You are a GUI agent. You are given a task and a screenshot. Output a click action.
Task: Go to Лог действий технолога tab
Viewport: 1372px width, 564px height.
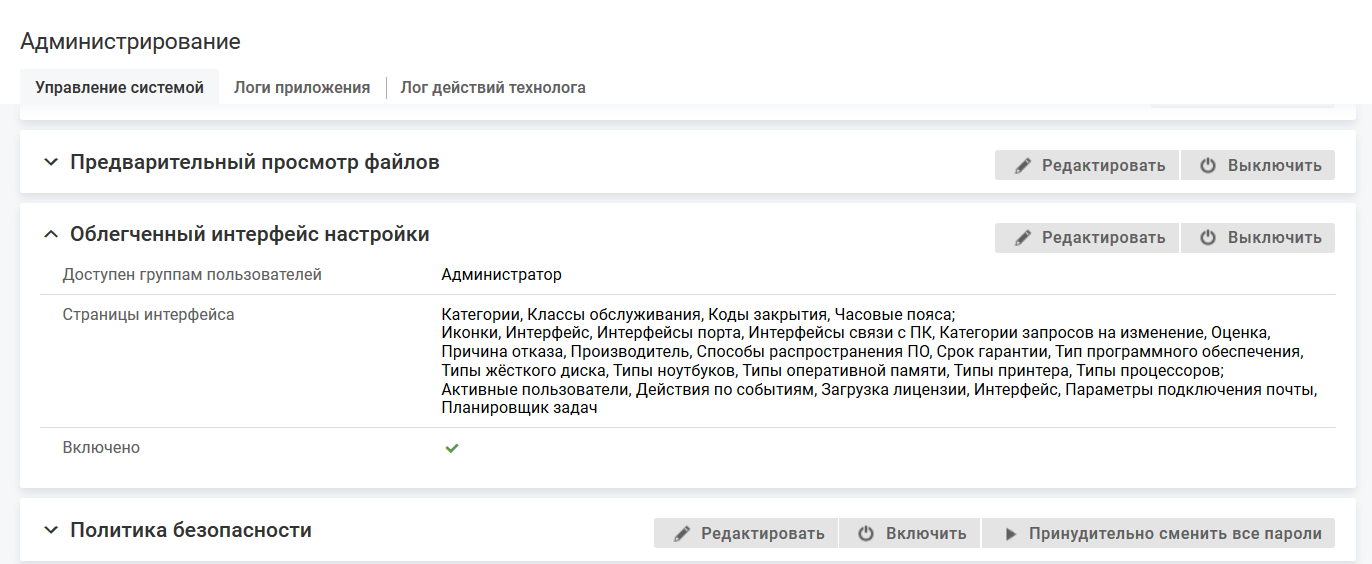[493, 88]
